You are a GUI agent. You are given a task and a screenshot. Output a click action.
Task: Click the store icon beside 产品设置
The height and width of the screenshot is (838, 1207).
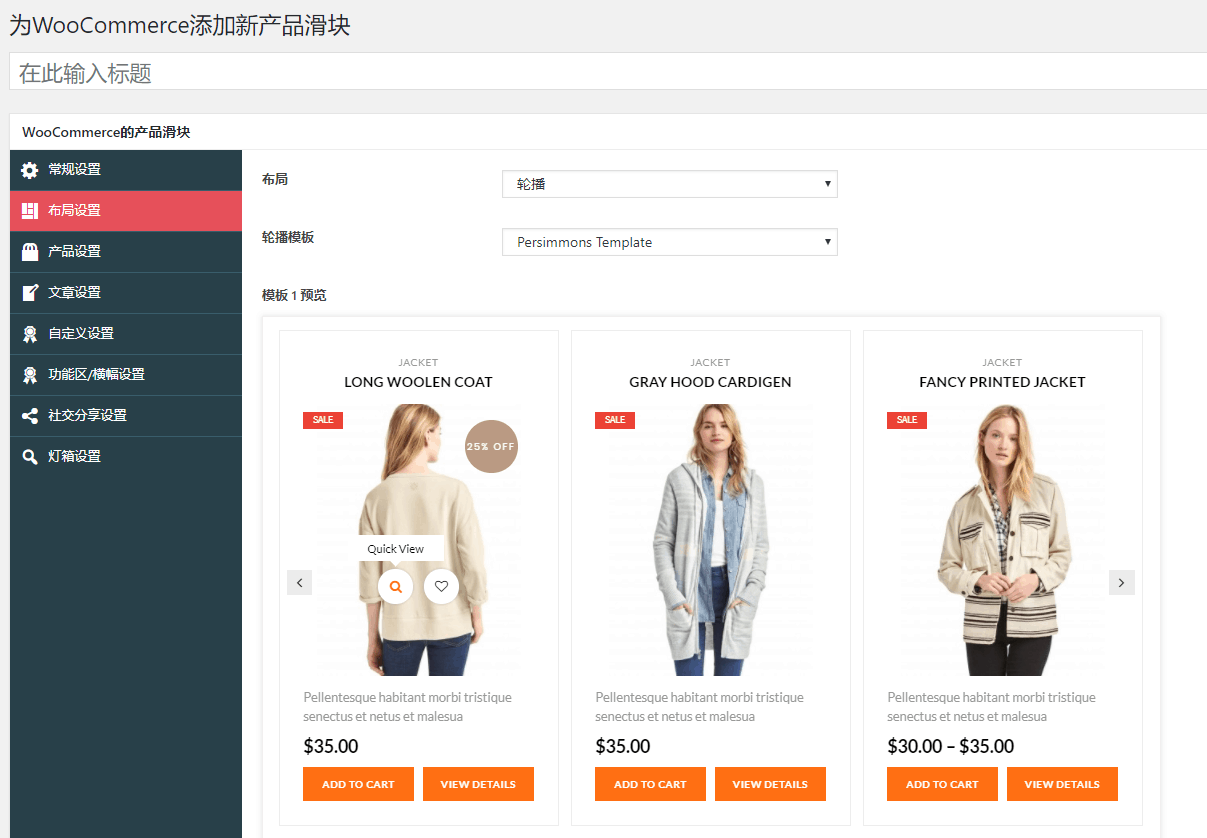point(30,252)
